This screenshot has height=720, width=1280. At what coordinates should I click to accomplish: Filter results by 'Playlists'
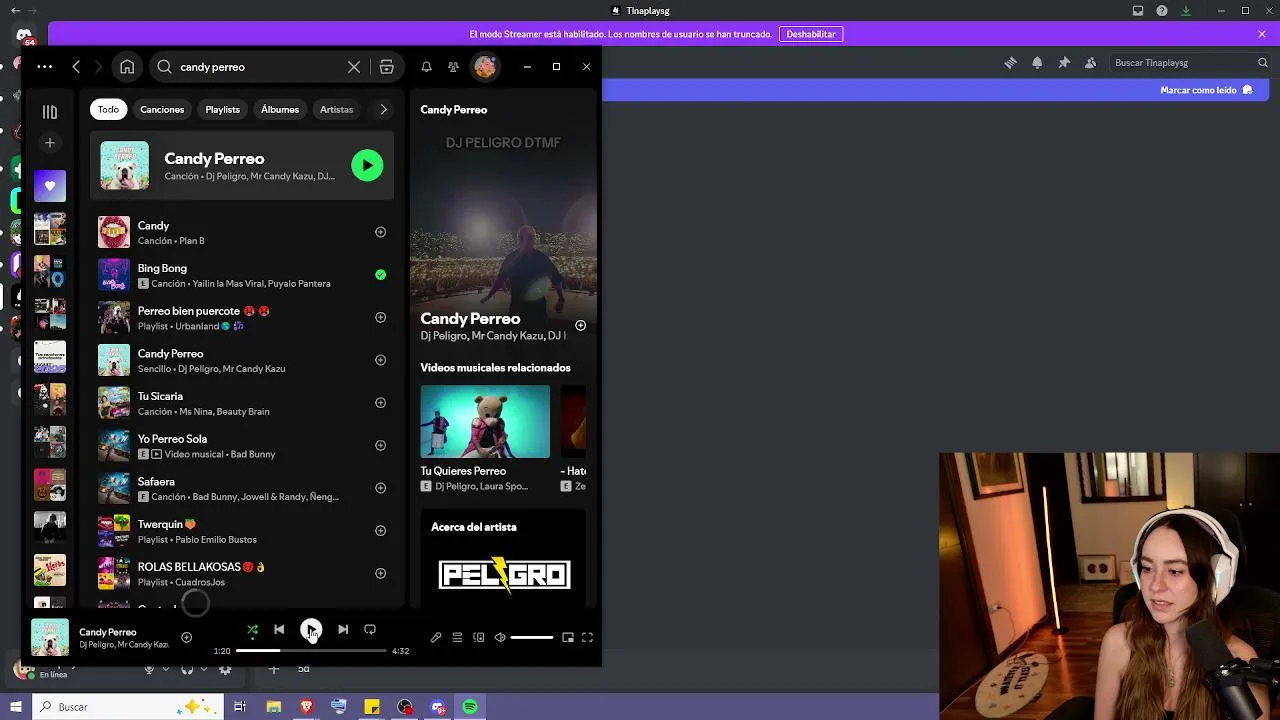[x=222, y=109]
